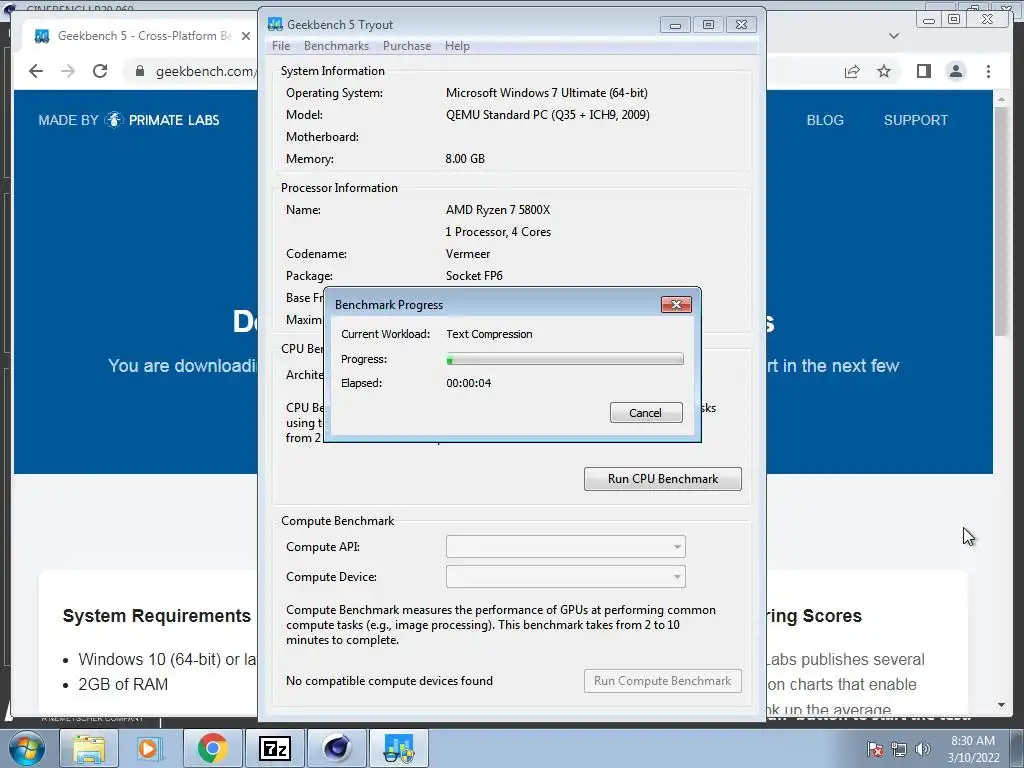Click the geekbench.com address bar
Viewport: 1024px width, 768px height.
click(x=205, y=71)
